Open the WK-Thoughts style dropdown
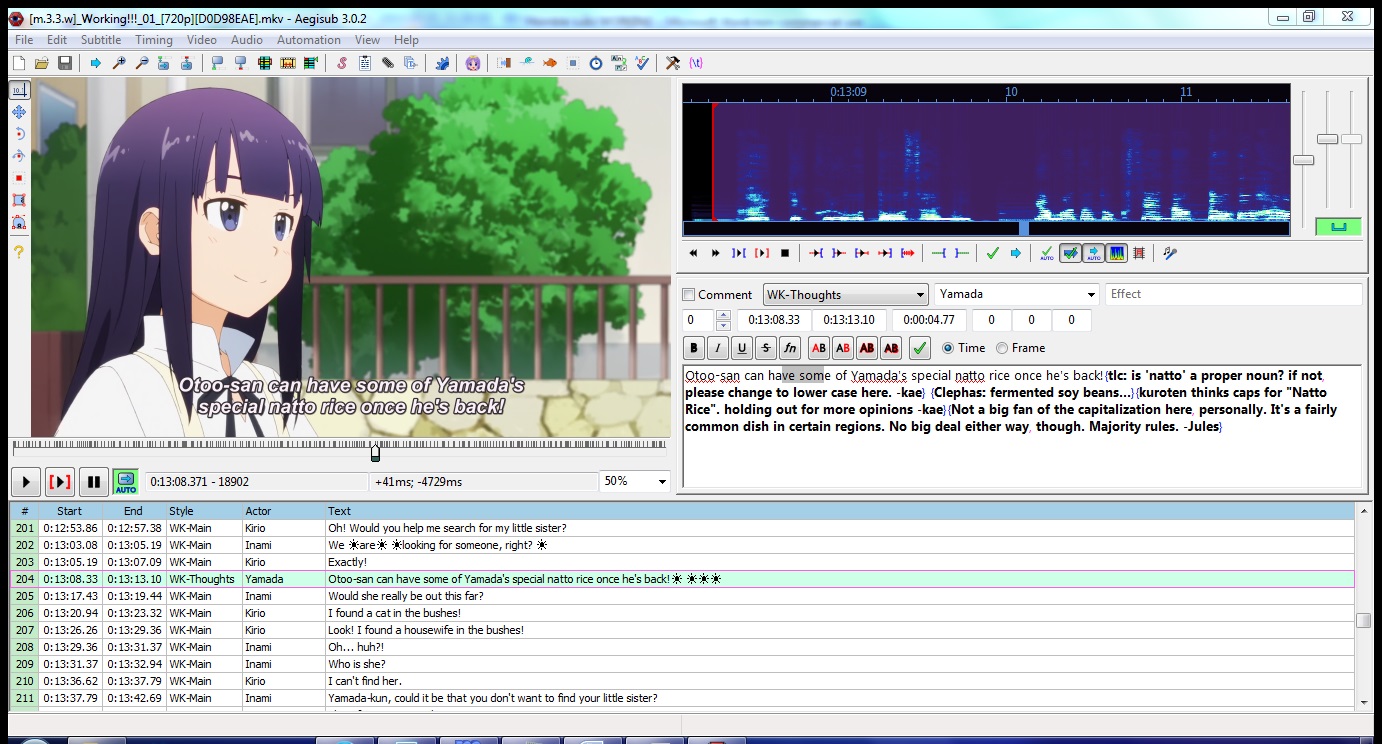The height and width of the screenshot is (744, 1382). coord(846,295)
